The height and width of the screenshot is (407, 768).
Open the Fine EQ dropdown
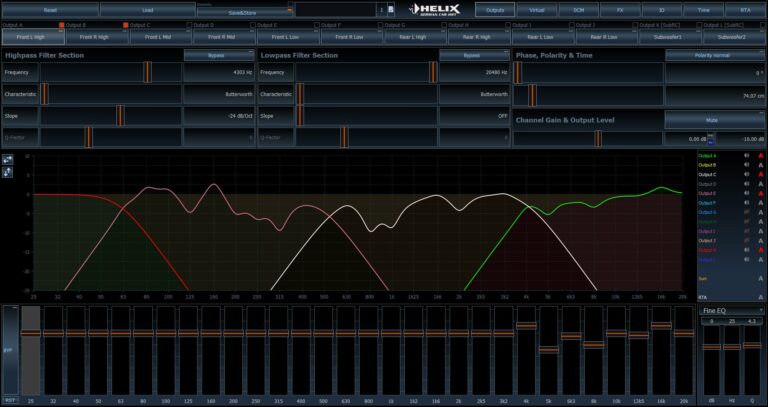[x=731, y=311]
